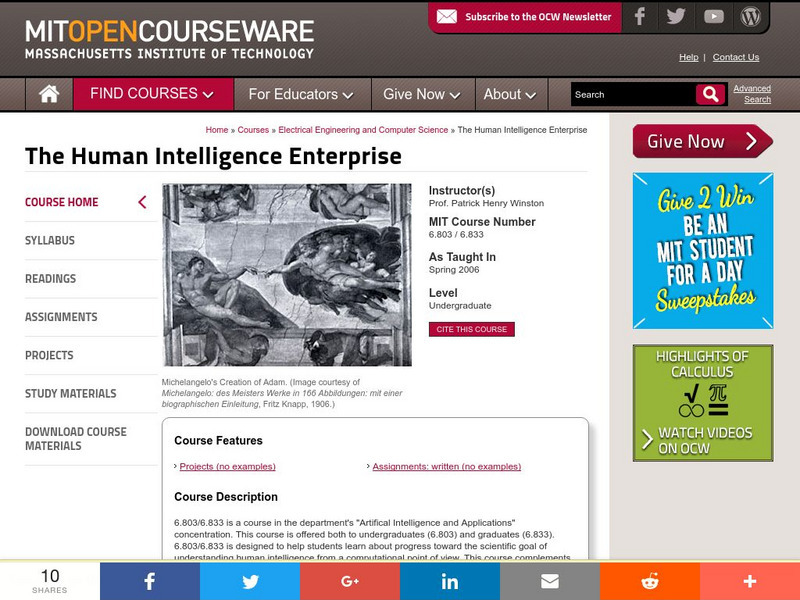Image resolution: width=800 pixels, height=600 pixels.
Task: Follow the Home breadcrumb link
Action: [217, 130]
